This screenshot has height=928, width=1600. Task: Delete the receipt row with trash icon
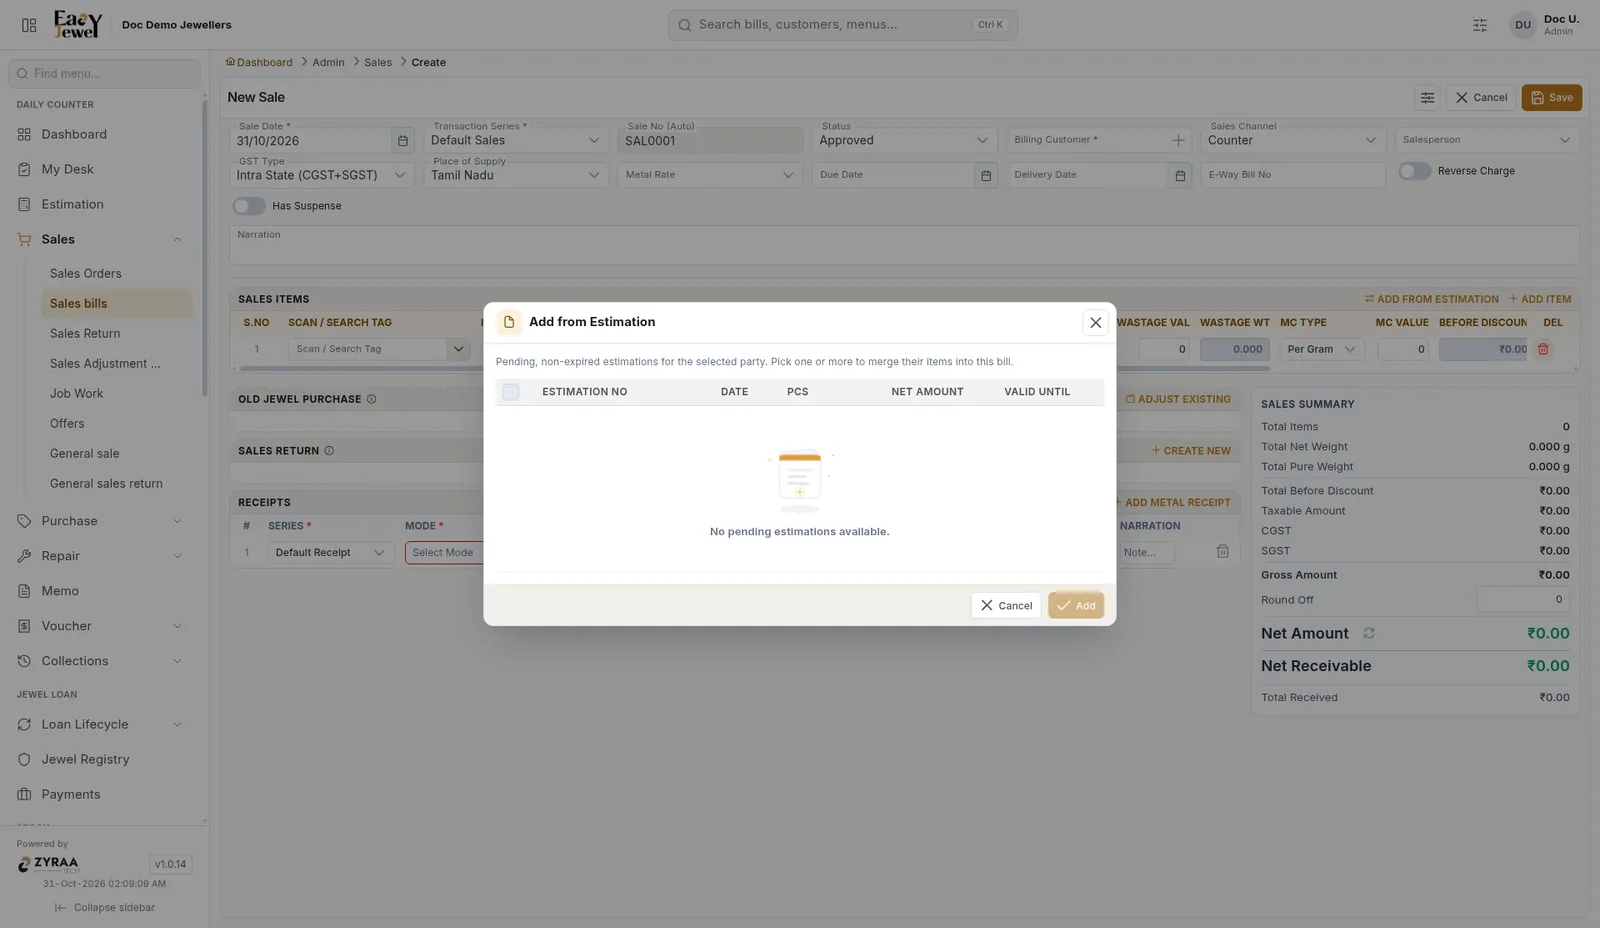1222,552
